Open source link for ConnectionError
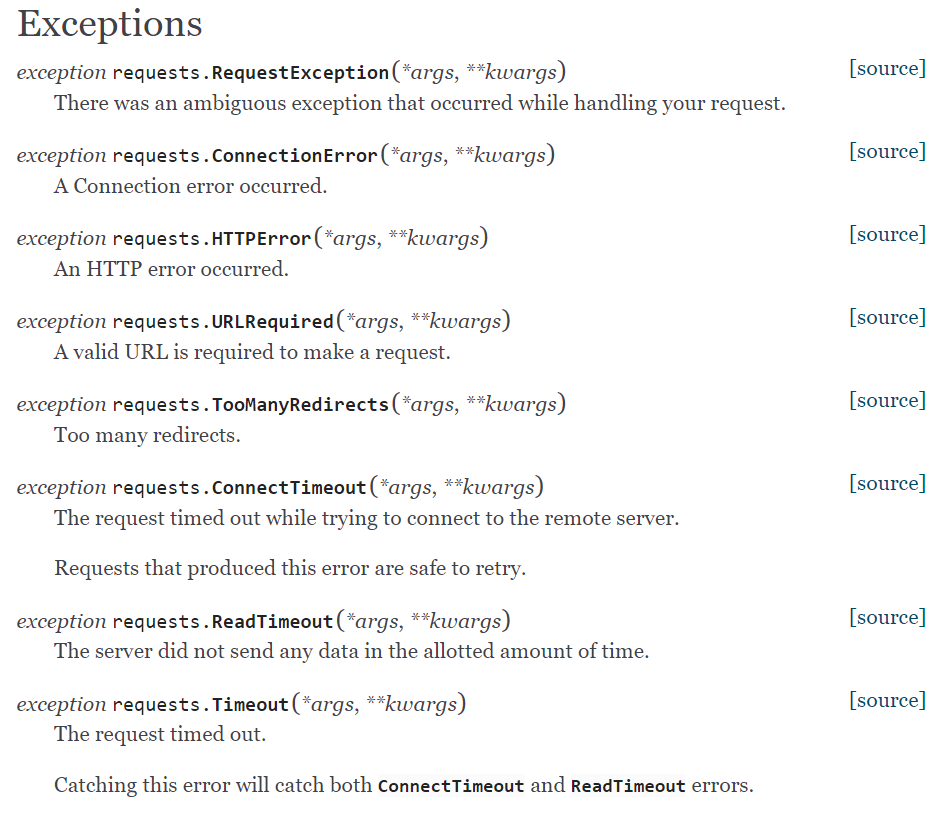Viewport: 934px width, 825px height. click(888, 151)
